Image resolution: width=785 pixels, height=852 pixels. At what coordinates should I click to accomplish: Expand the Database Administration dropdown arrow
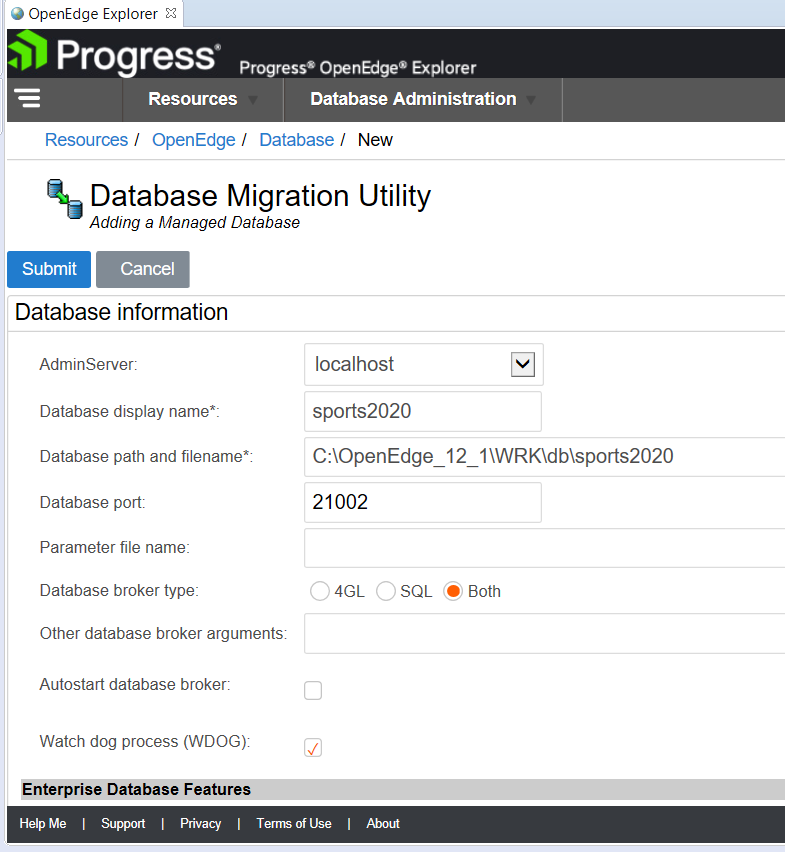(531, 100)
